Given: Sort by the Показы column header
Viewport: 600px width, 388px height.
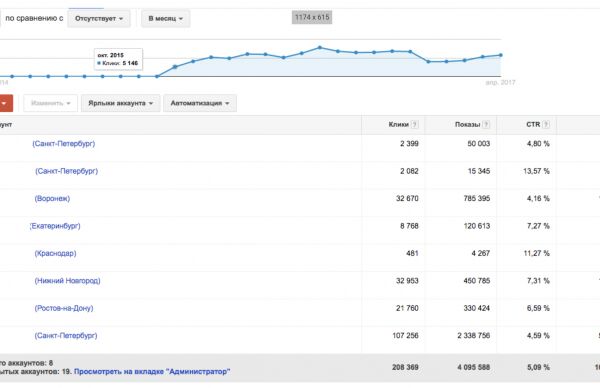Looking at the screenshot, I should [467, 124].
